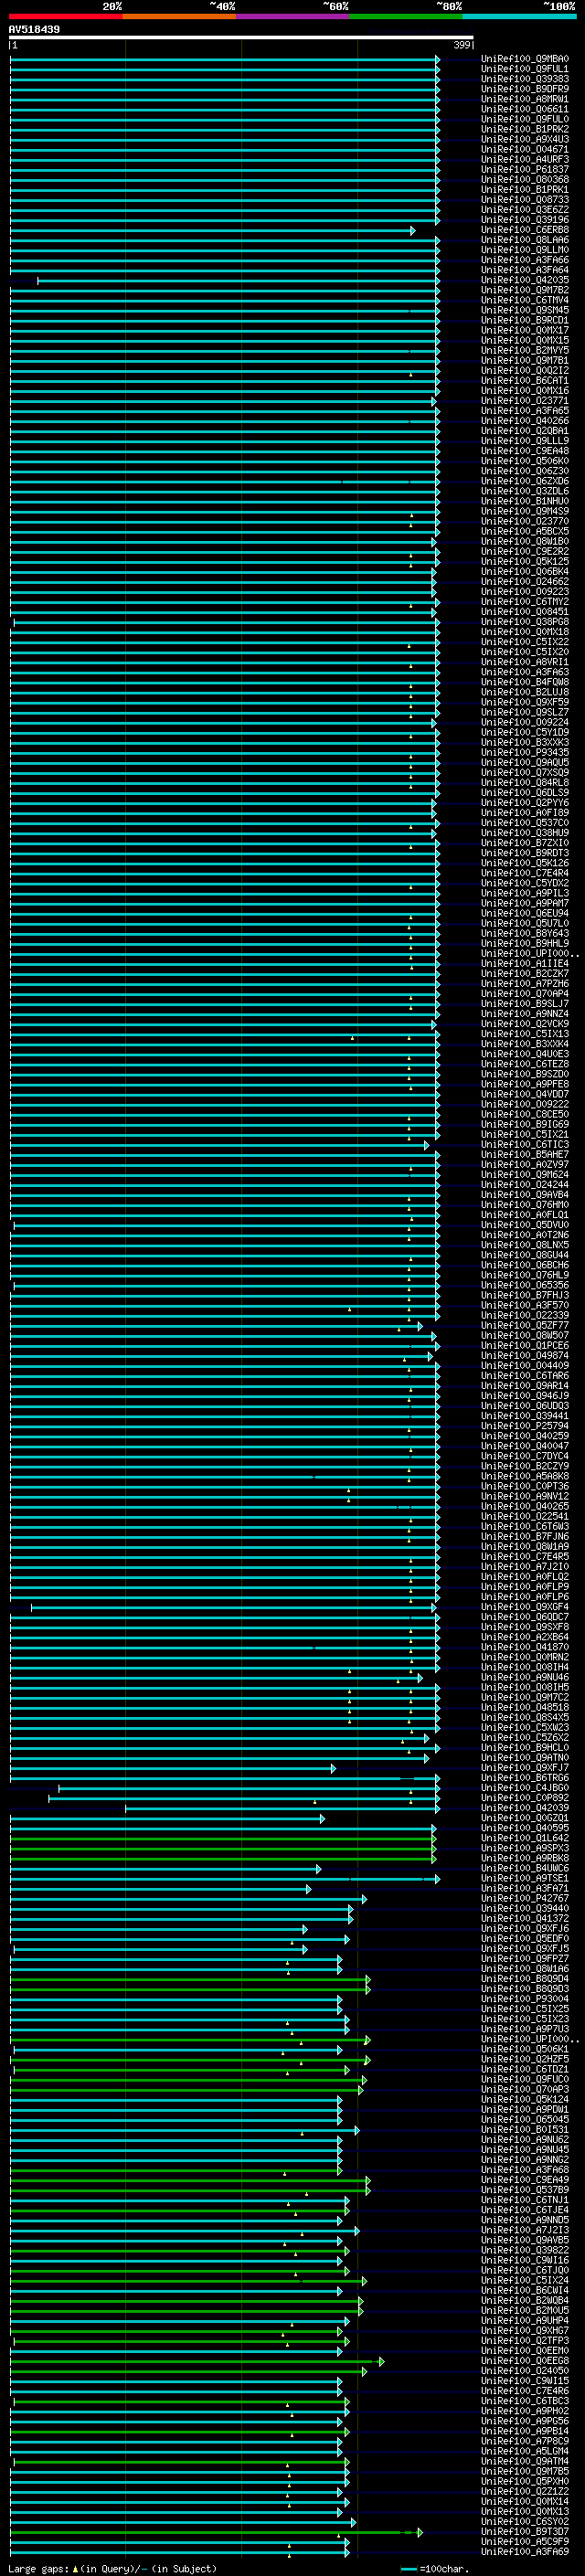The width and height of the screenshot is (585, 2576).
Task: Open hit UniRef100_P42767
Action: coord(525,1898)
